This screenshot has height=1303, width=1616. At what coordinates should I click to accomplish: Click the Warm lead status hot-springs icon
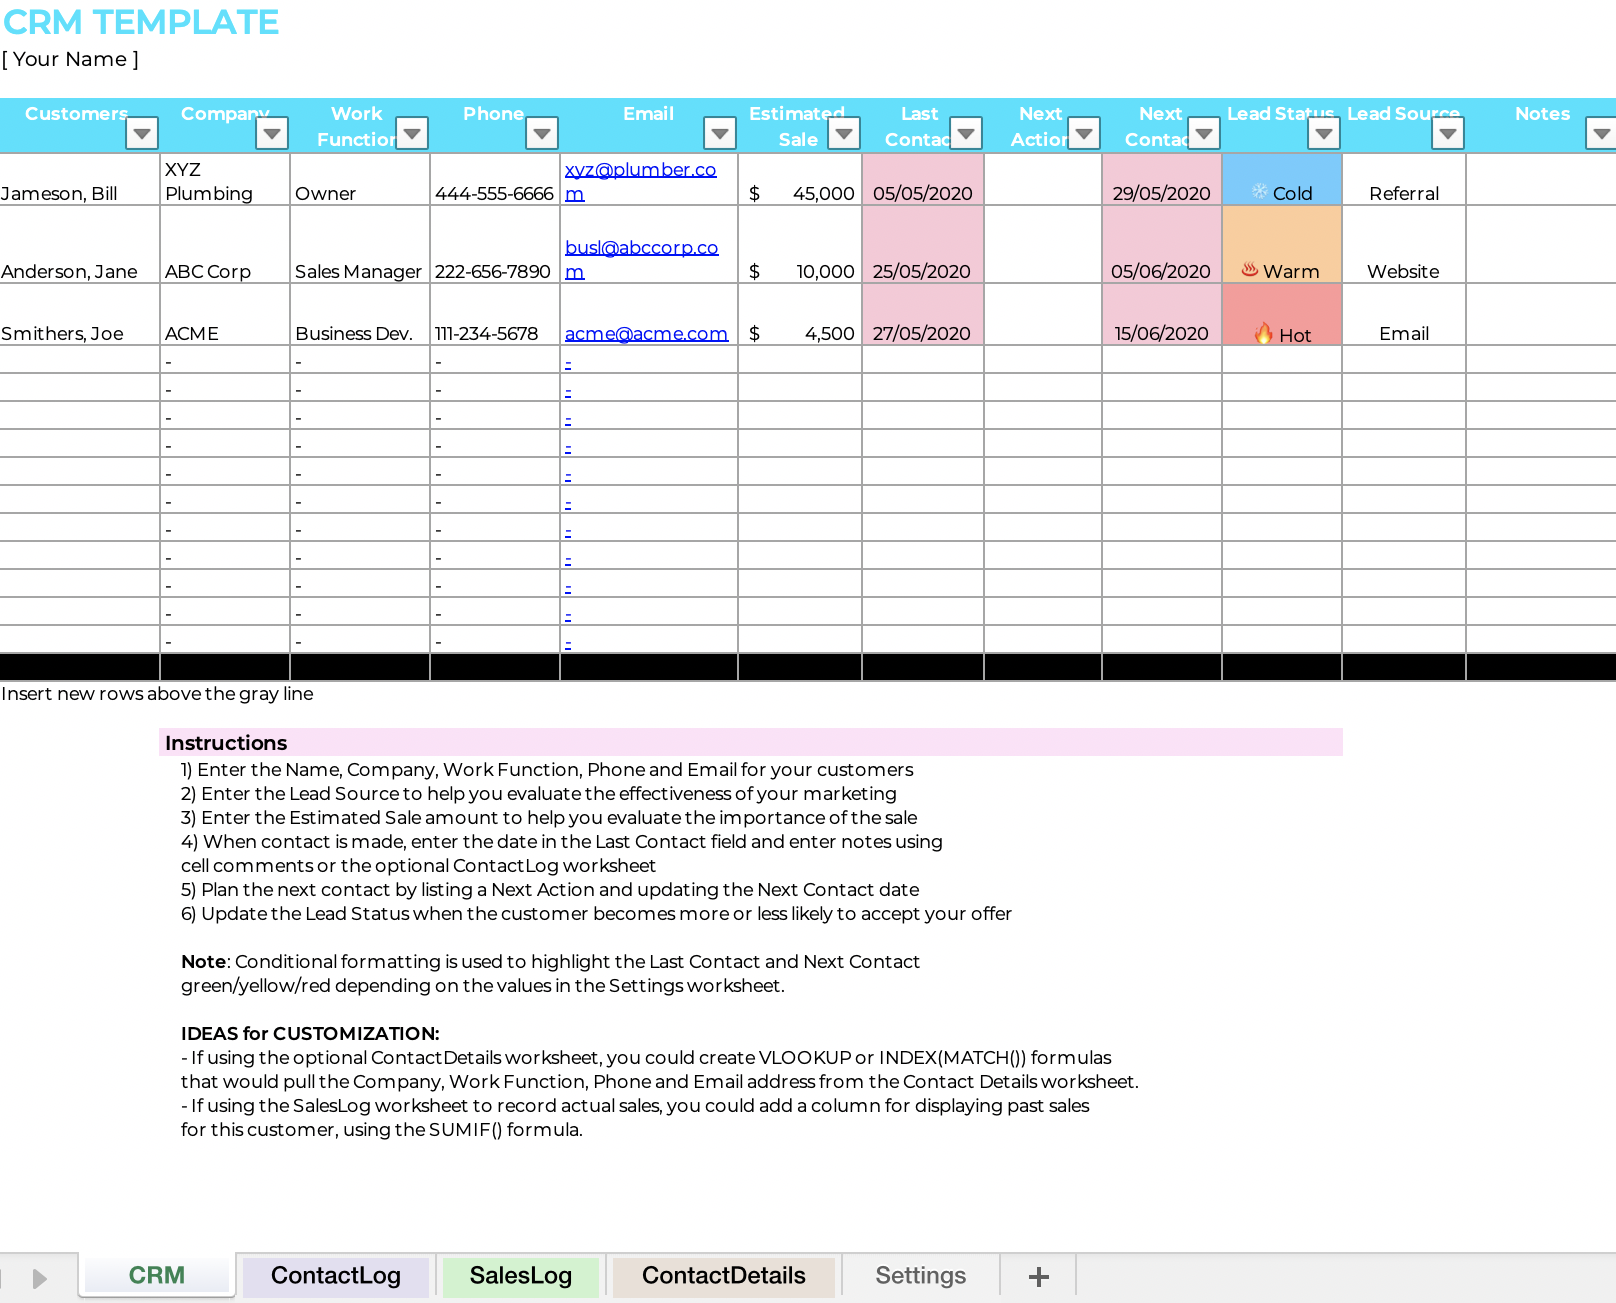pos(1252,269)
